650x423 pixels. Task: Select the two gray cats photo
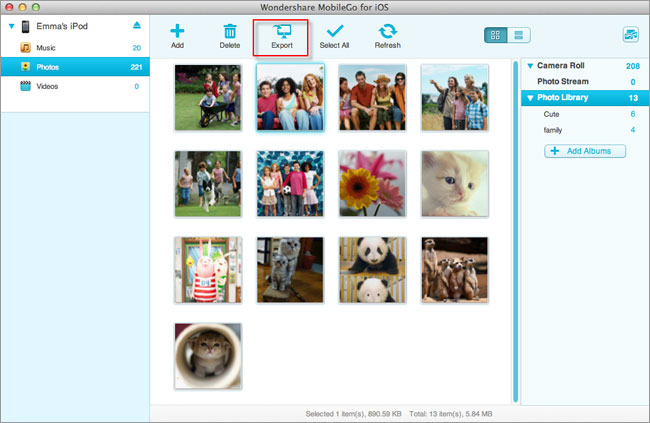(290, 270)
